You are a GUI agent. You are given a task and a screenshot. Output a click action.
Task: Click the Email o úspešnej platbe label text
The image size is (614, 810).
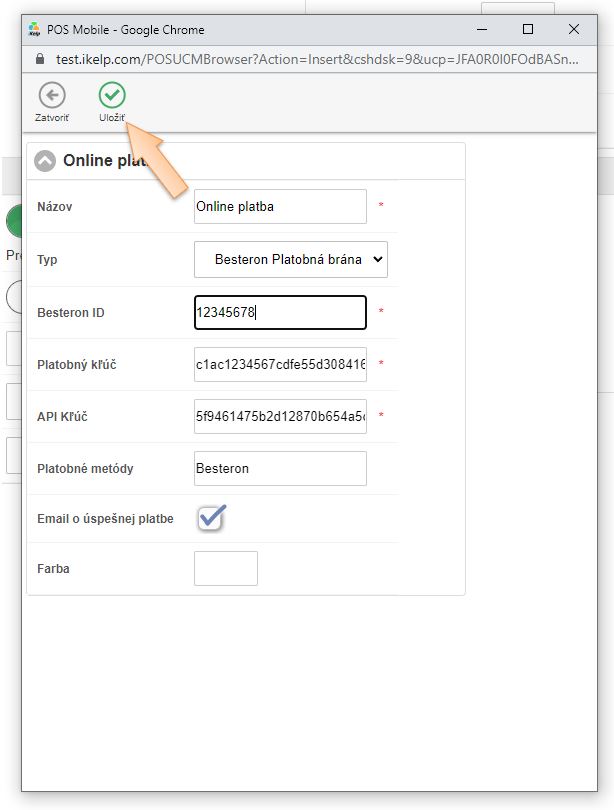pos(105,518)
